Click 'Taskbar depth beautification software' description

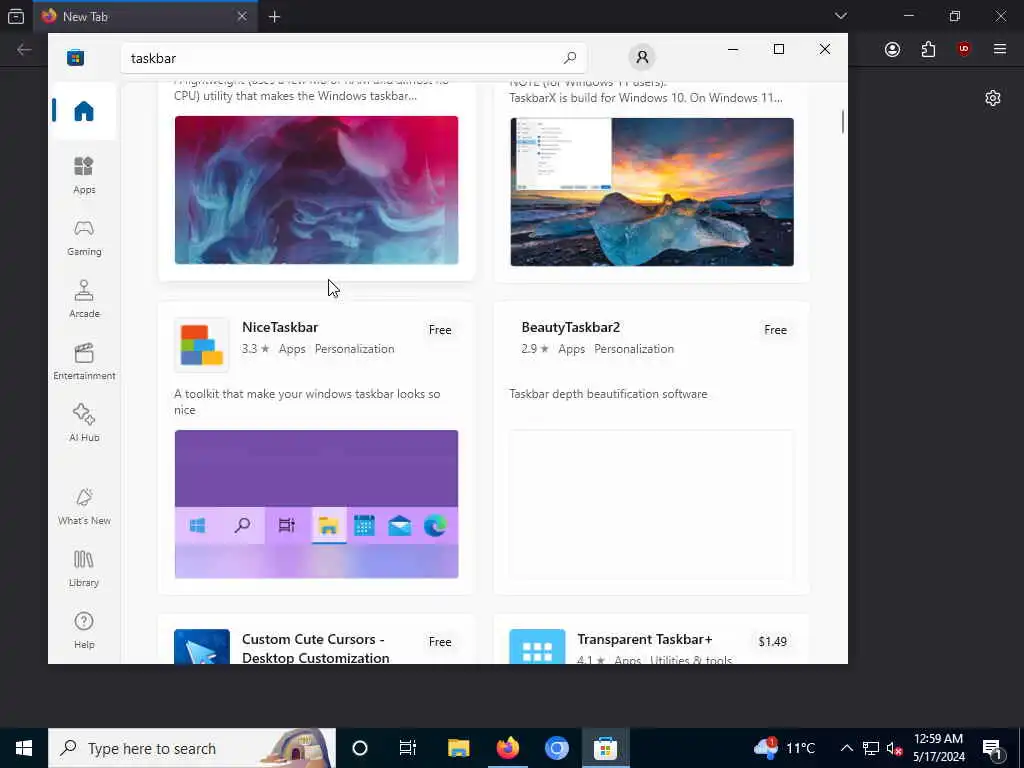click(608, 394)
